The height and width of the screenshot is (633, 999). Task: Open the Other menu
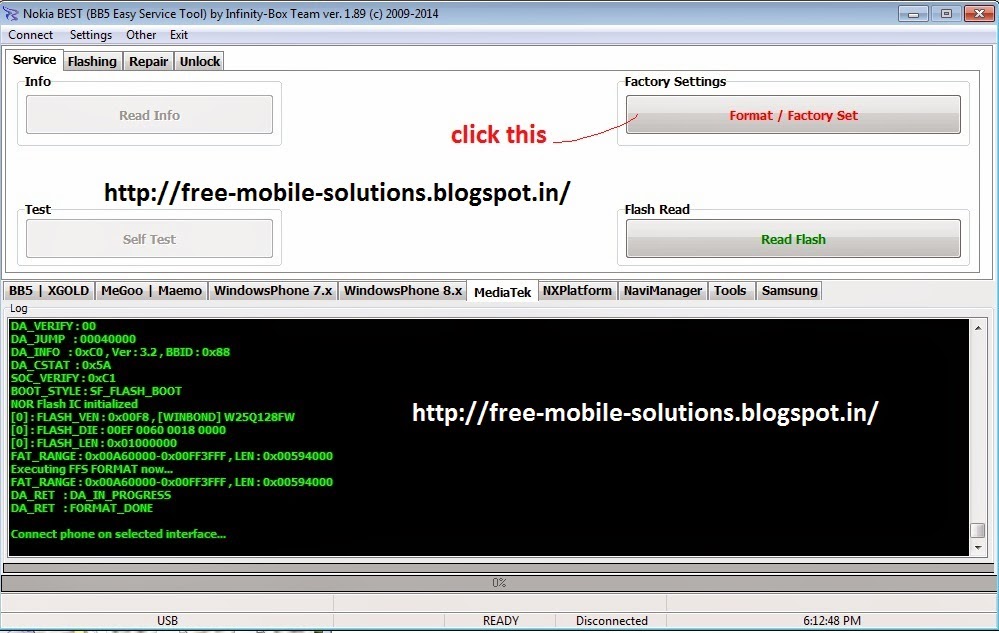(x=141, y=35)
